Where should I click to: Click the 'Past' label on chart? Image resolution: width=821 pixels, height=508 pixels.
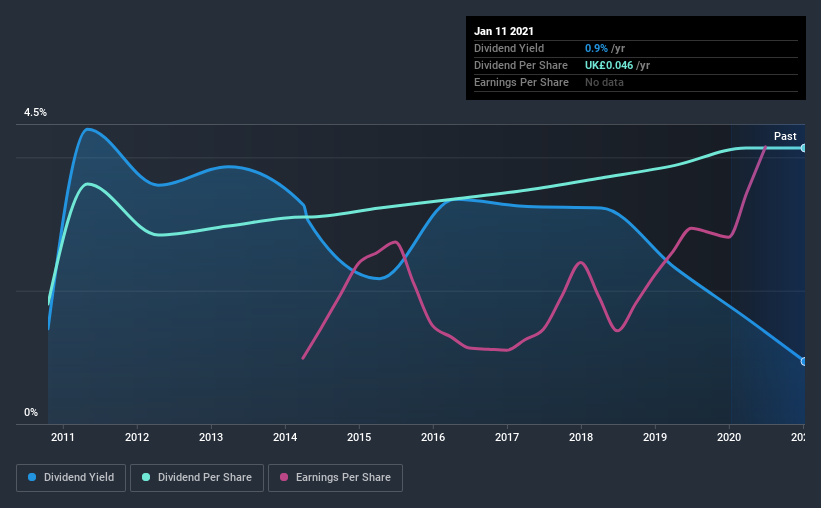[785, 136]
